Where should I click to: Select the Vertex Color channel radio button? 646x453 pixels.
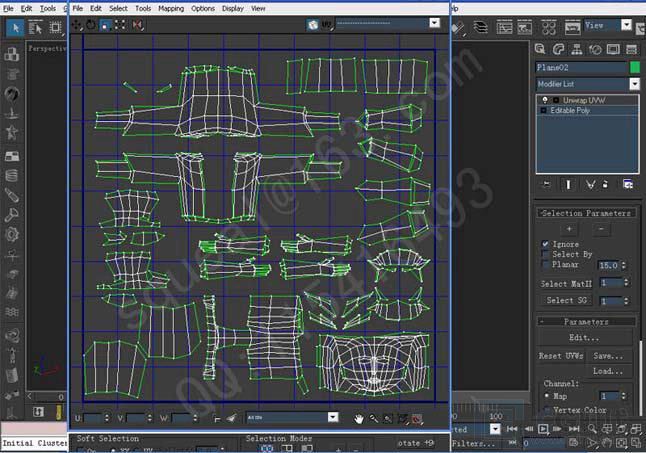point(547,410)
